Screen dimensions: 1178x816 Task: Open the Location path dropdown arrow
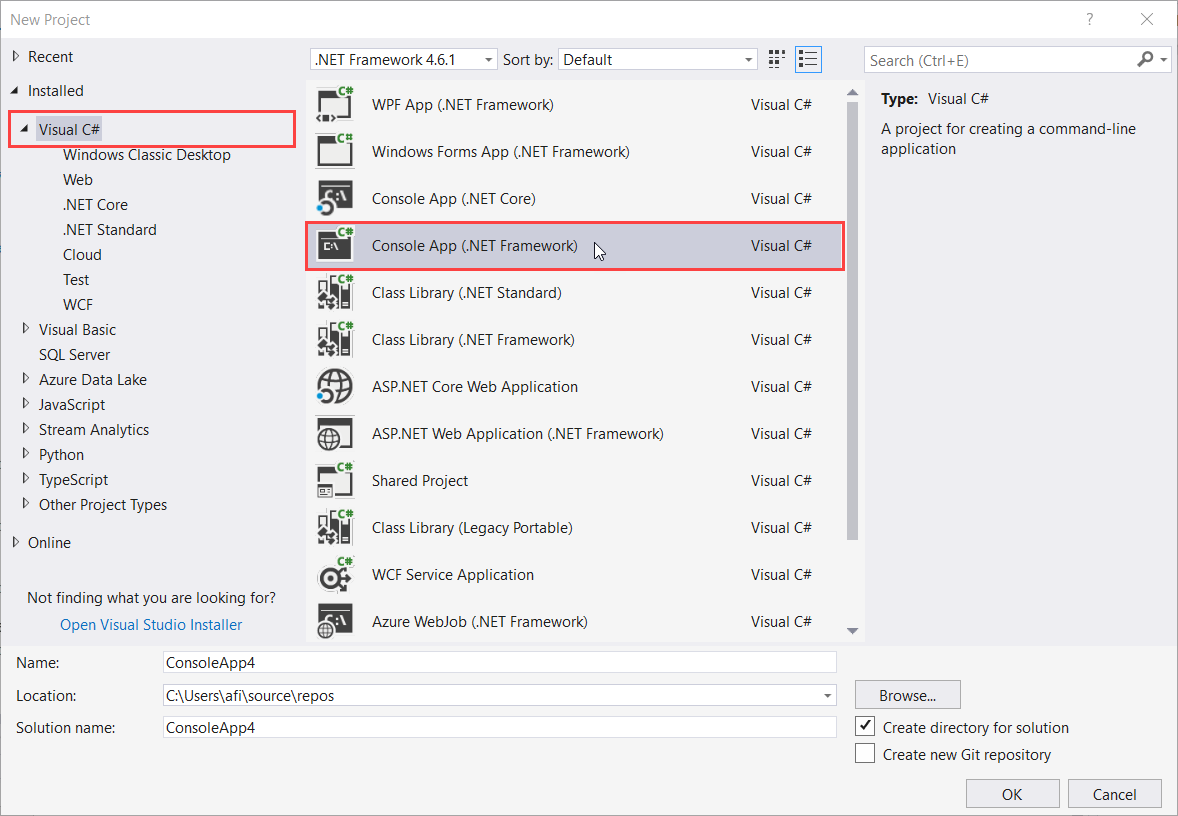point(827,696)
